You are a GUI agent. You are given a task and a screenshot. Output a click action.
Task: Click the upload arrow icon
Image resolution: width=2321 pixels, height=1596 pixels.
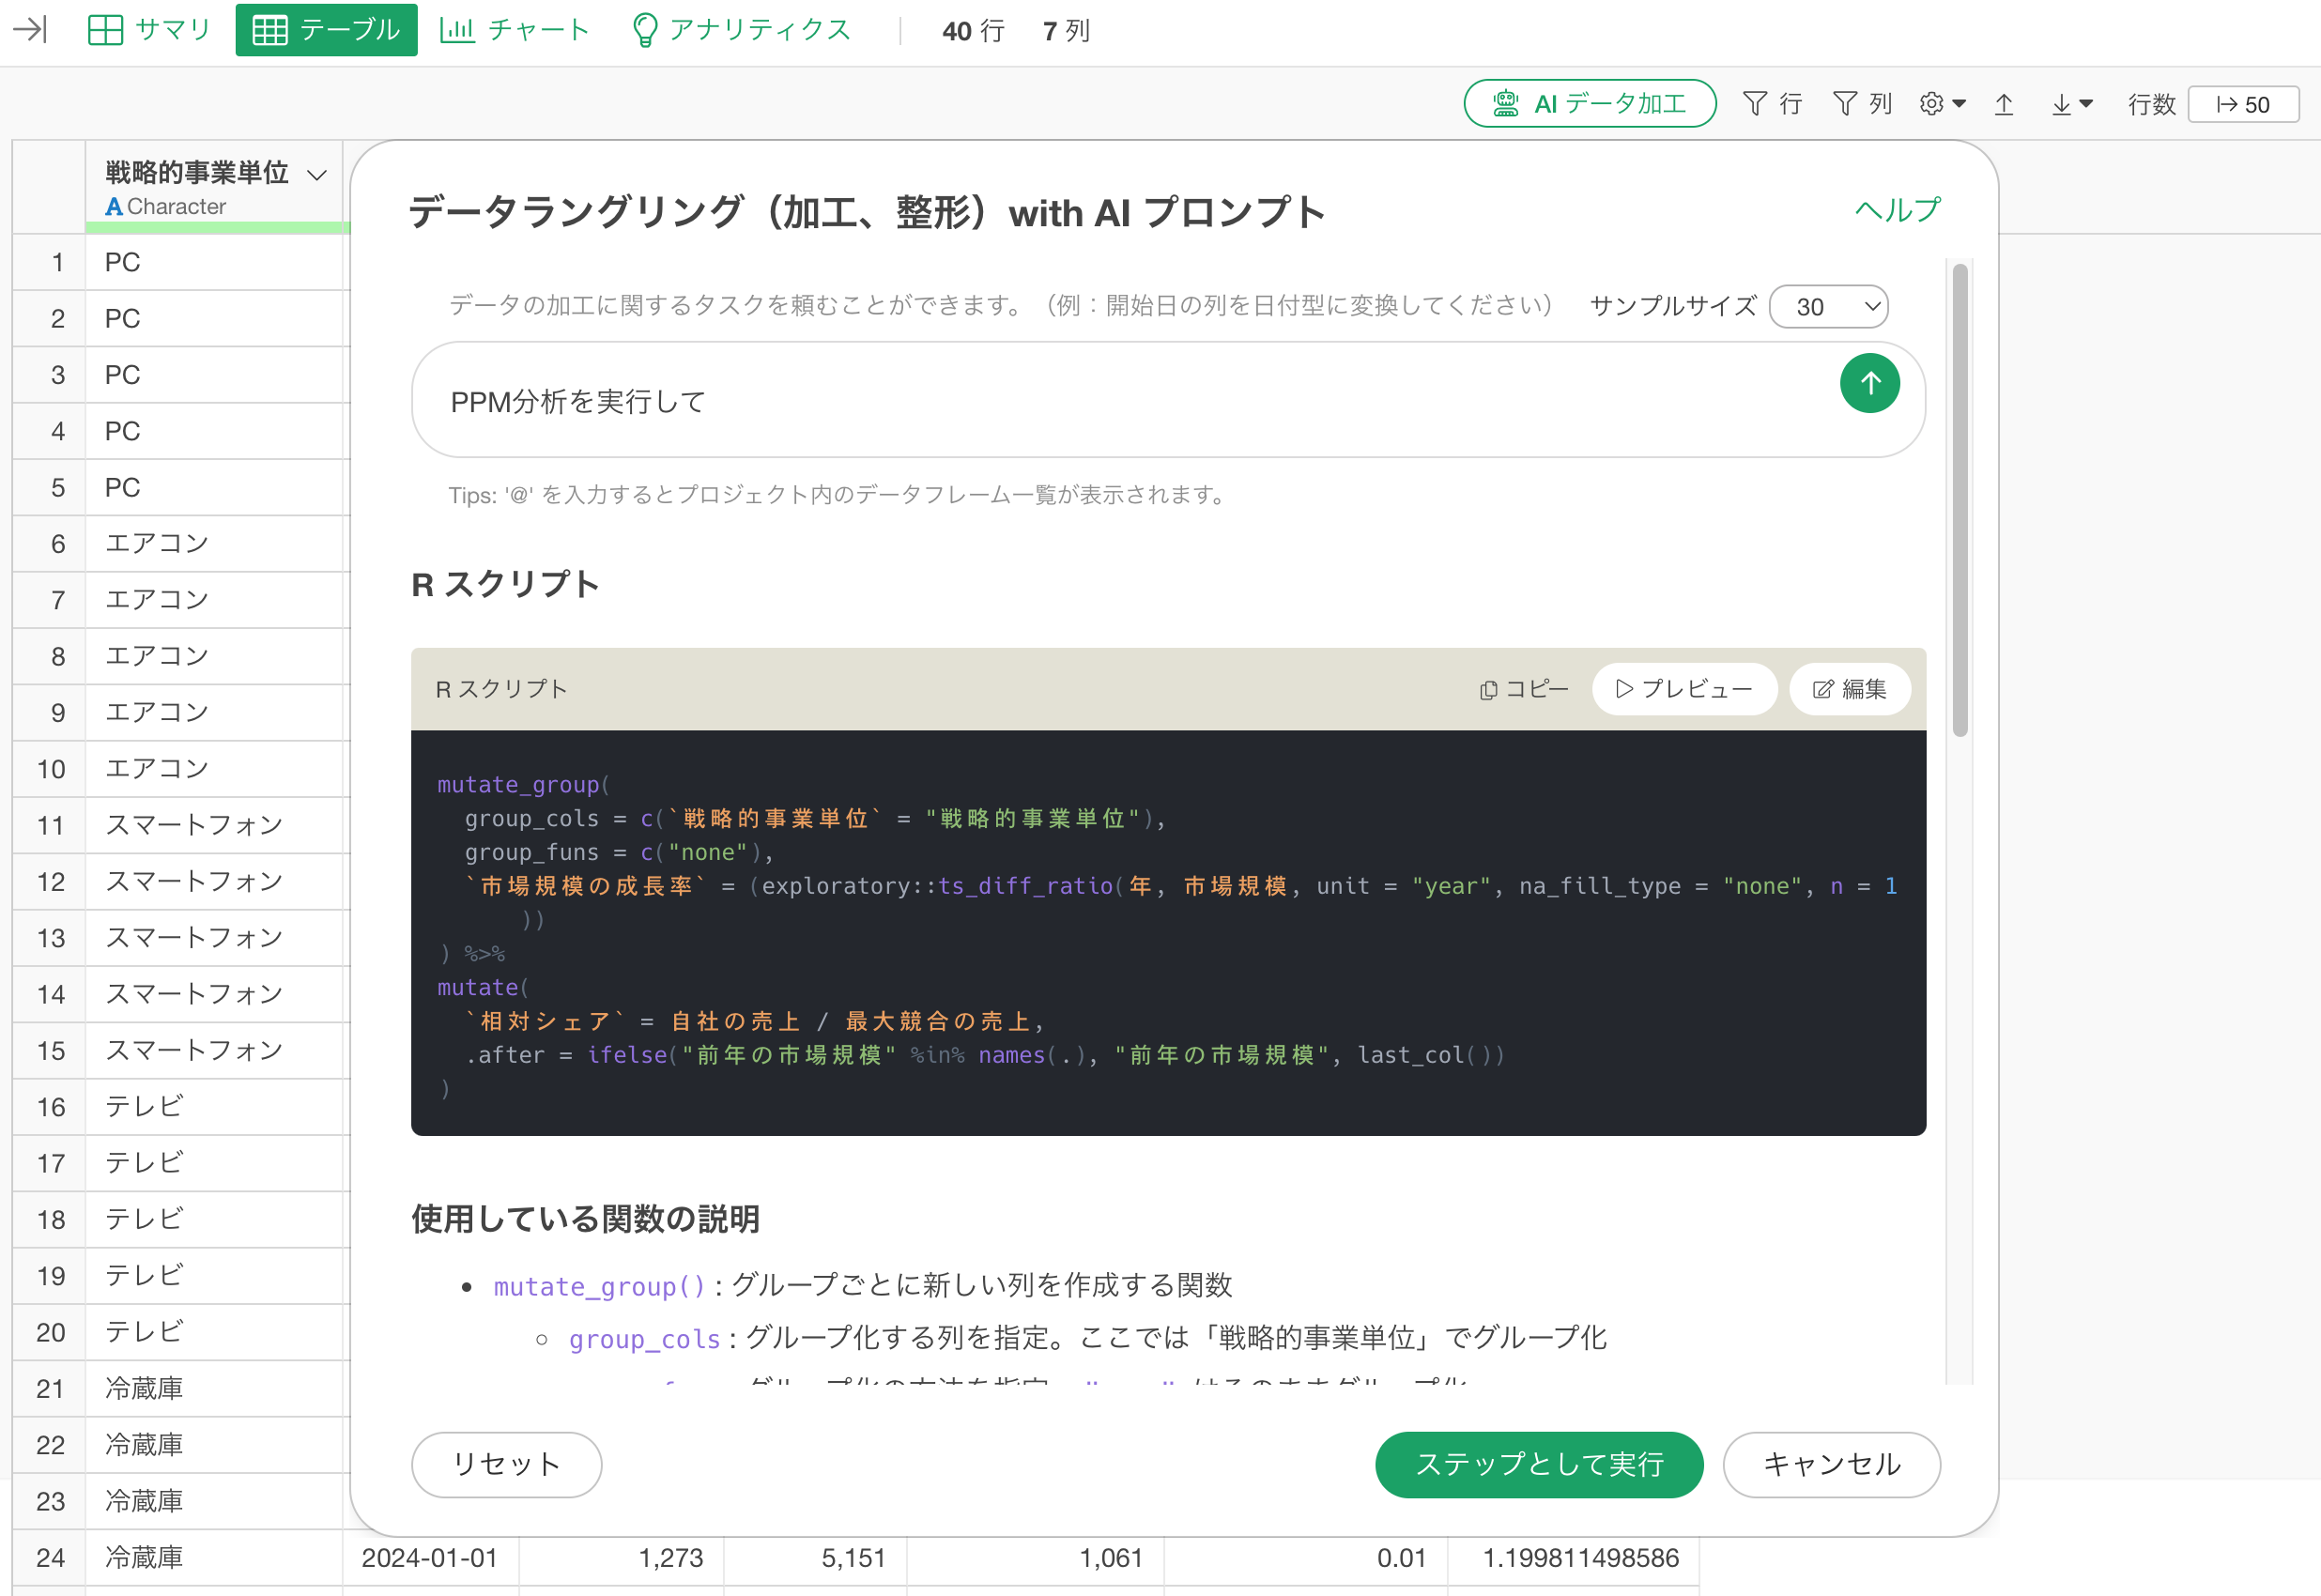[2004, 104]
